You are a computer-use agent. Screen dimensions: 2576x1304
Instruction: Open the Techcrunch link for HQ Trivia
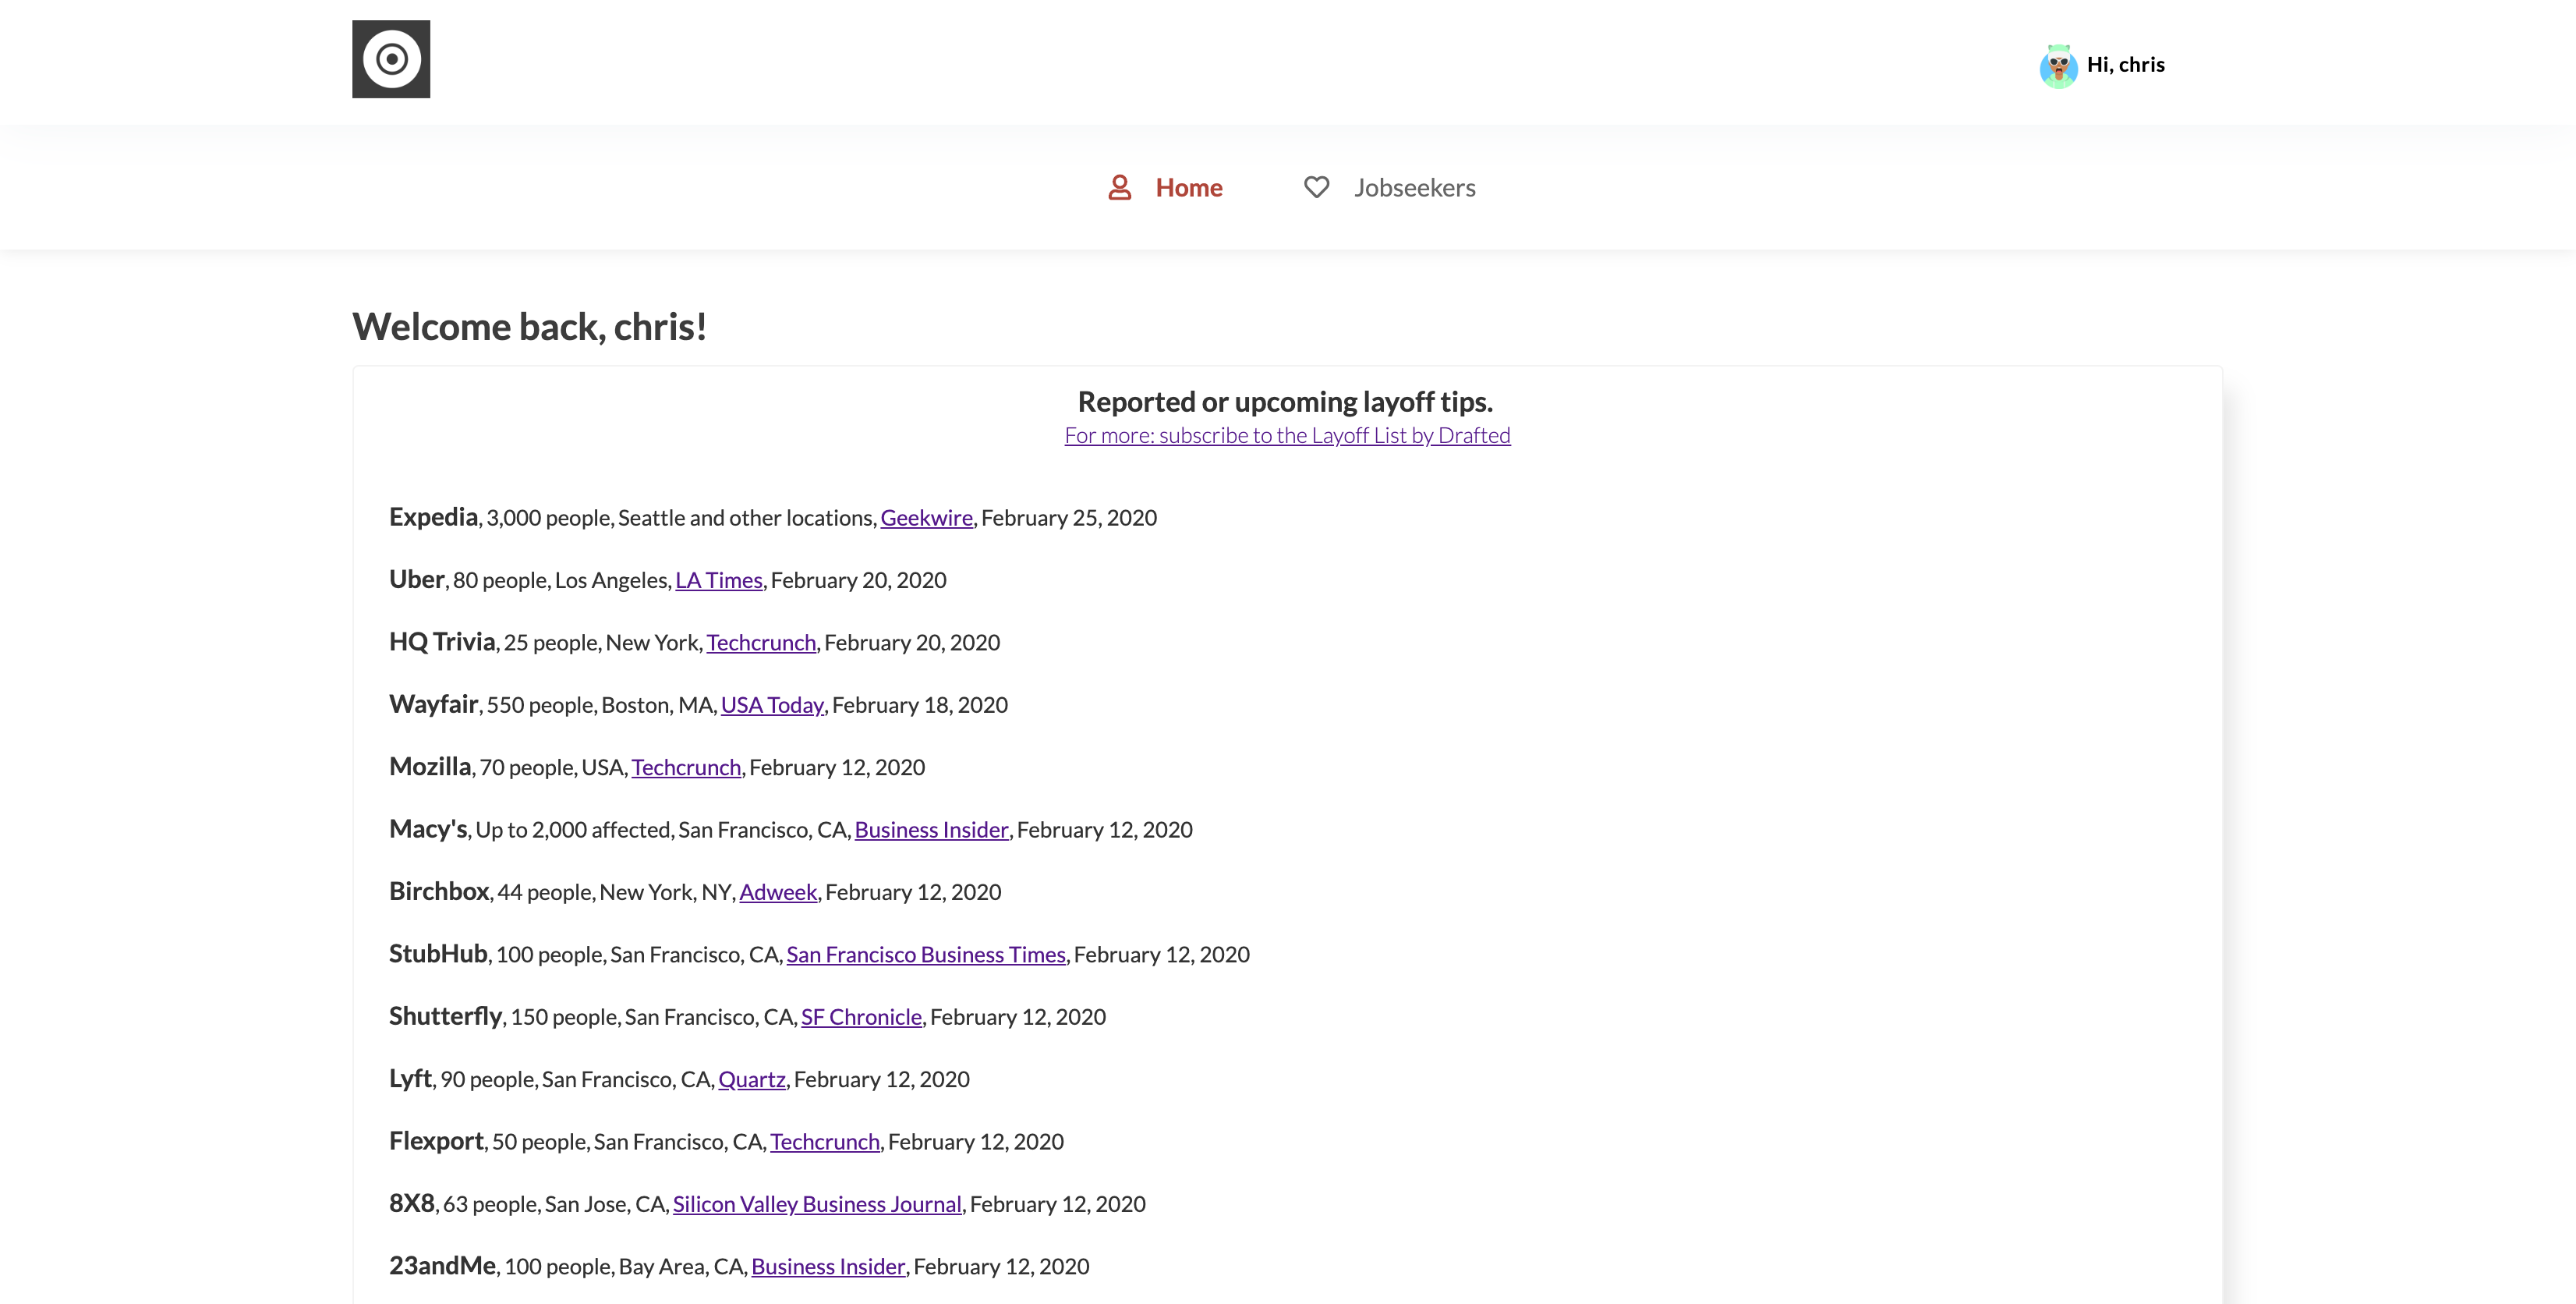tap(761, 643)
